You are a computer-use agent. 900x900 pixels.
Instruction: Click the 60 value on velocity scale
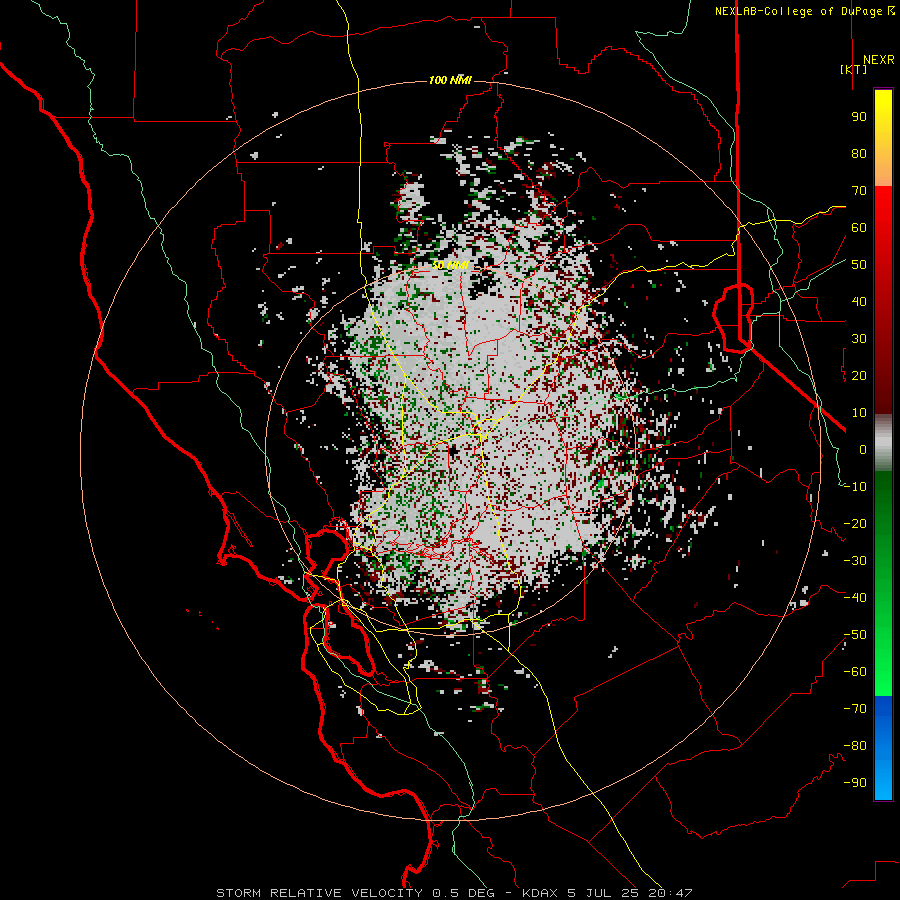pos(859,228)
